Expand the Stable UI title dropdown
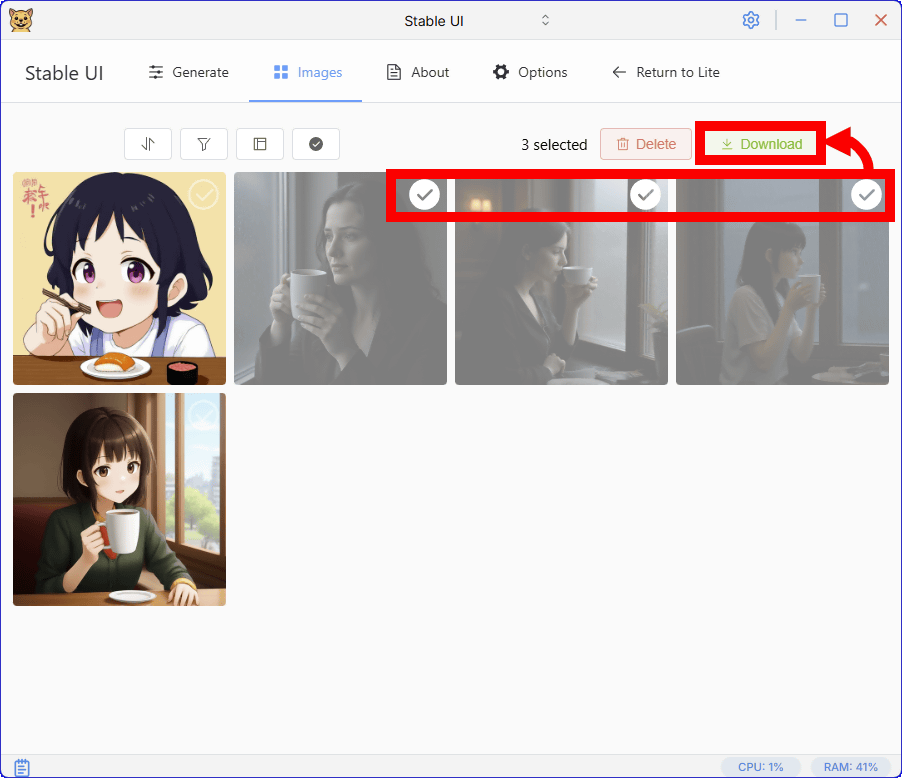 tap(545, 20)
